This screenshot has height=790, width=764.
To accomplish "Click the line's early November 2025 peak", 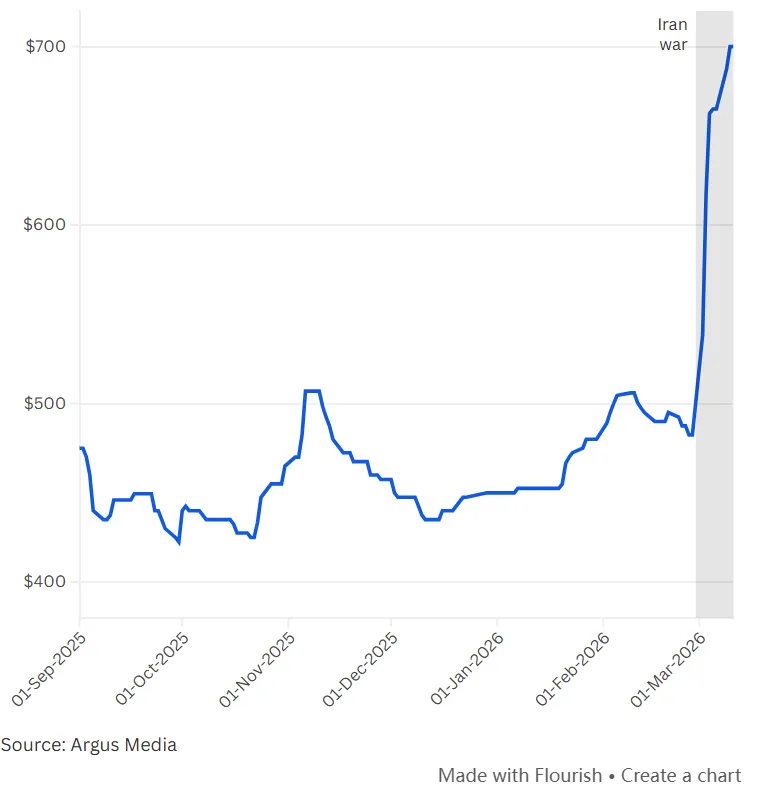I will [x=312, y=390].
